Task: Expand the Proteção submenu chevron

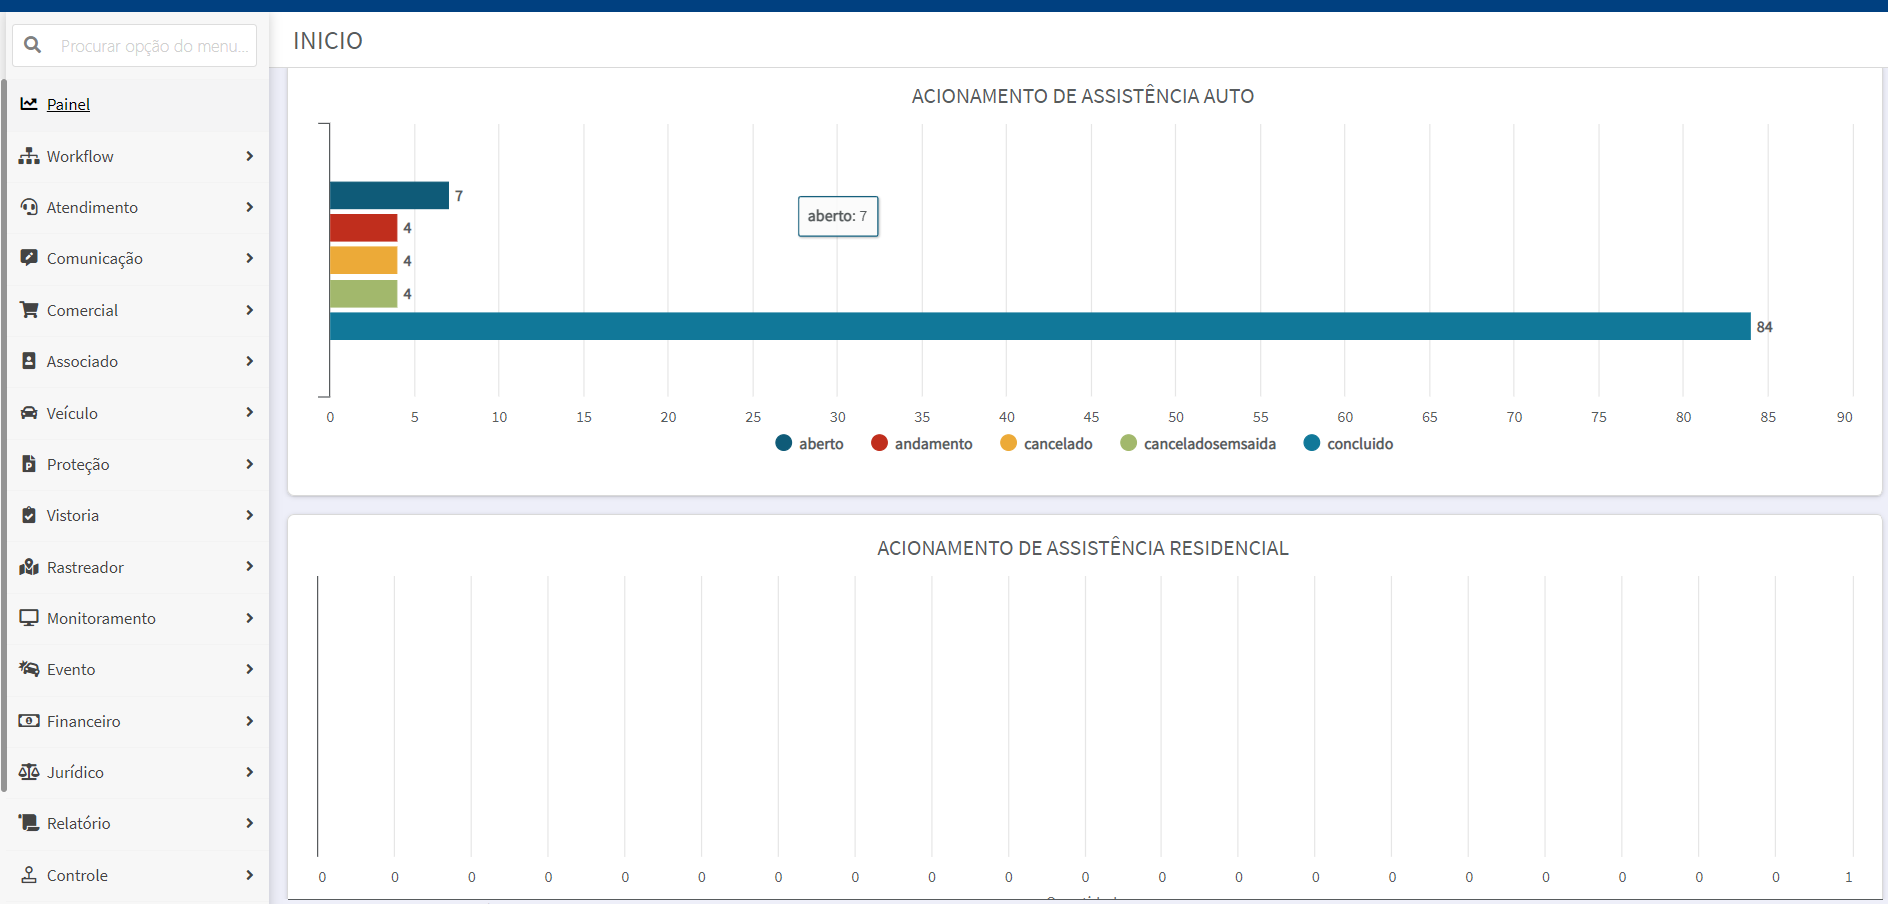Action: tap(249, 464)
